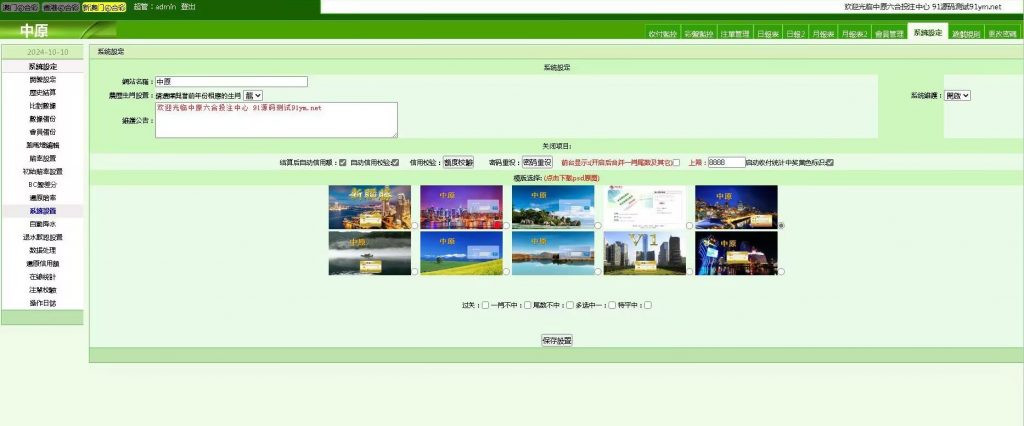This screenshot has height=426, width=1024.
Task: Select the 新疆版 night harbor template thumbnail
Action: point(369,207)
